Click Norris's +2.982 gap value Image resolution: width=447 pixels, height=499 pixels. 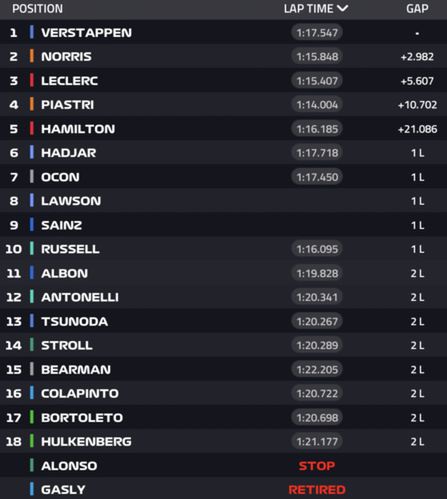point(417,57)
